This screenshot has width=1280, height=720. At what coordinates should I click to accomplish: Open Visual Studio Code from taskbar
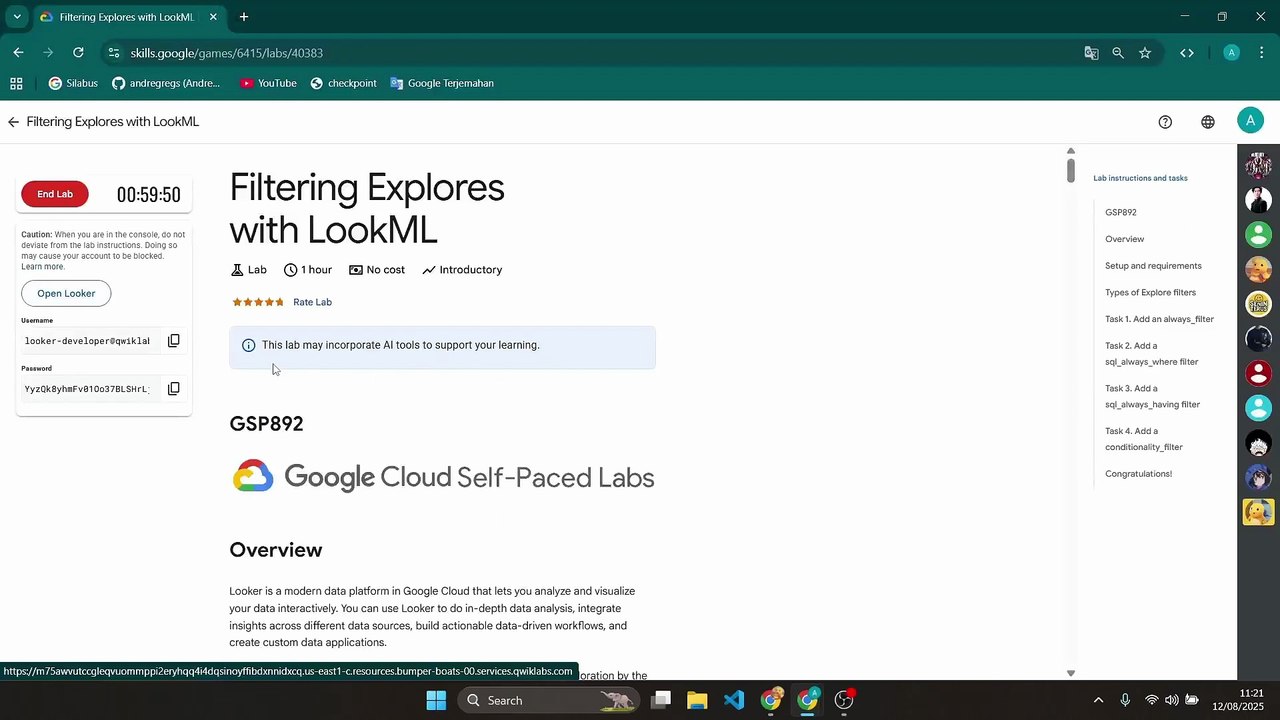click(734, 700)
